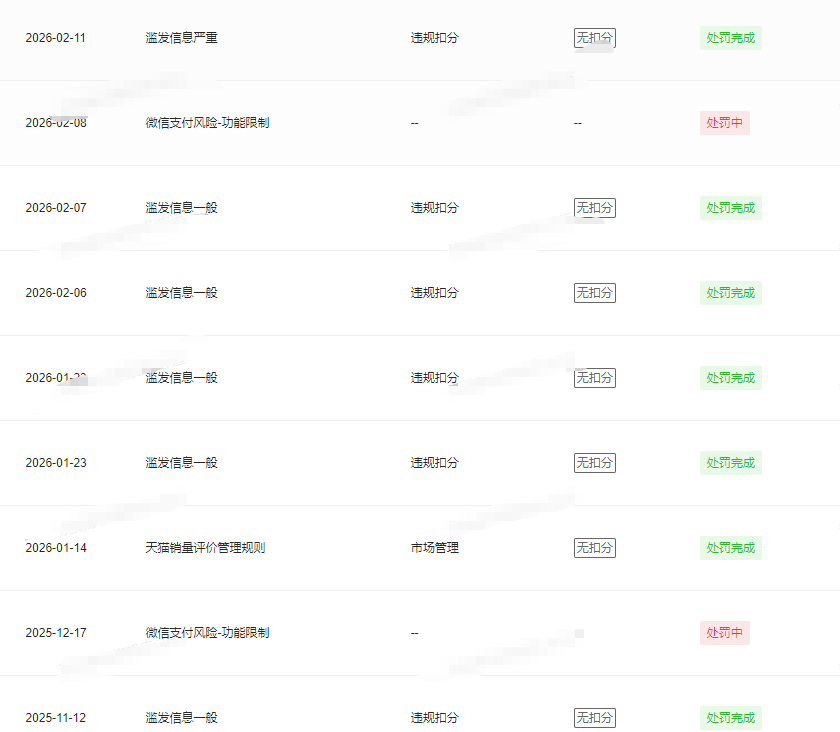Open 微信支付风险-功能限制 entry dated 2026-02-08
This screenshot has width=840, height=732.
point(207,123)
